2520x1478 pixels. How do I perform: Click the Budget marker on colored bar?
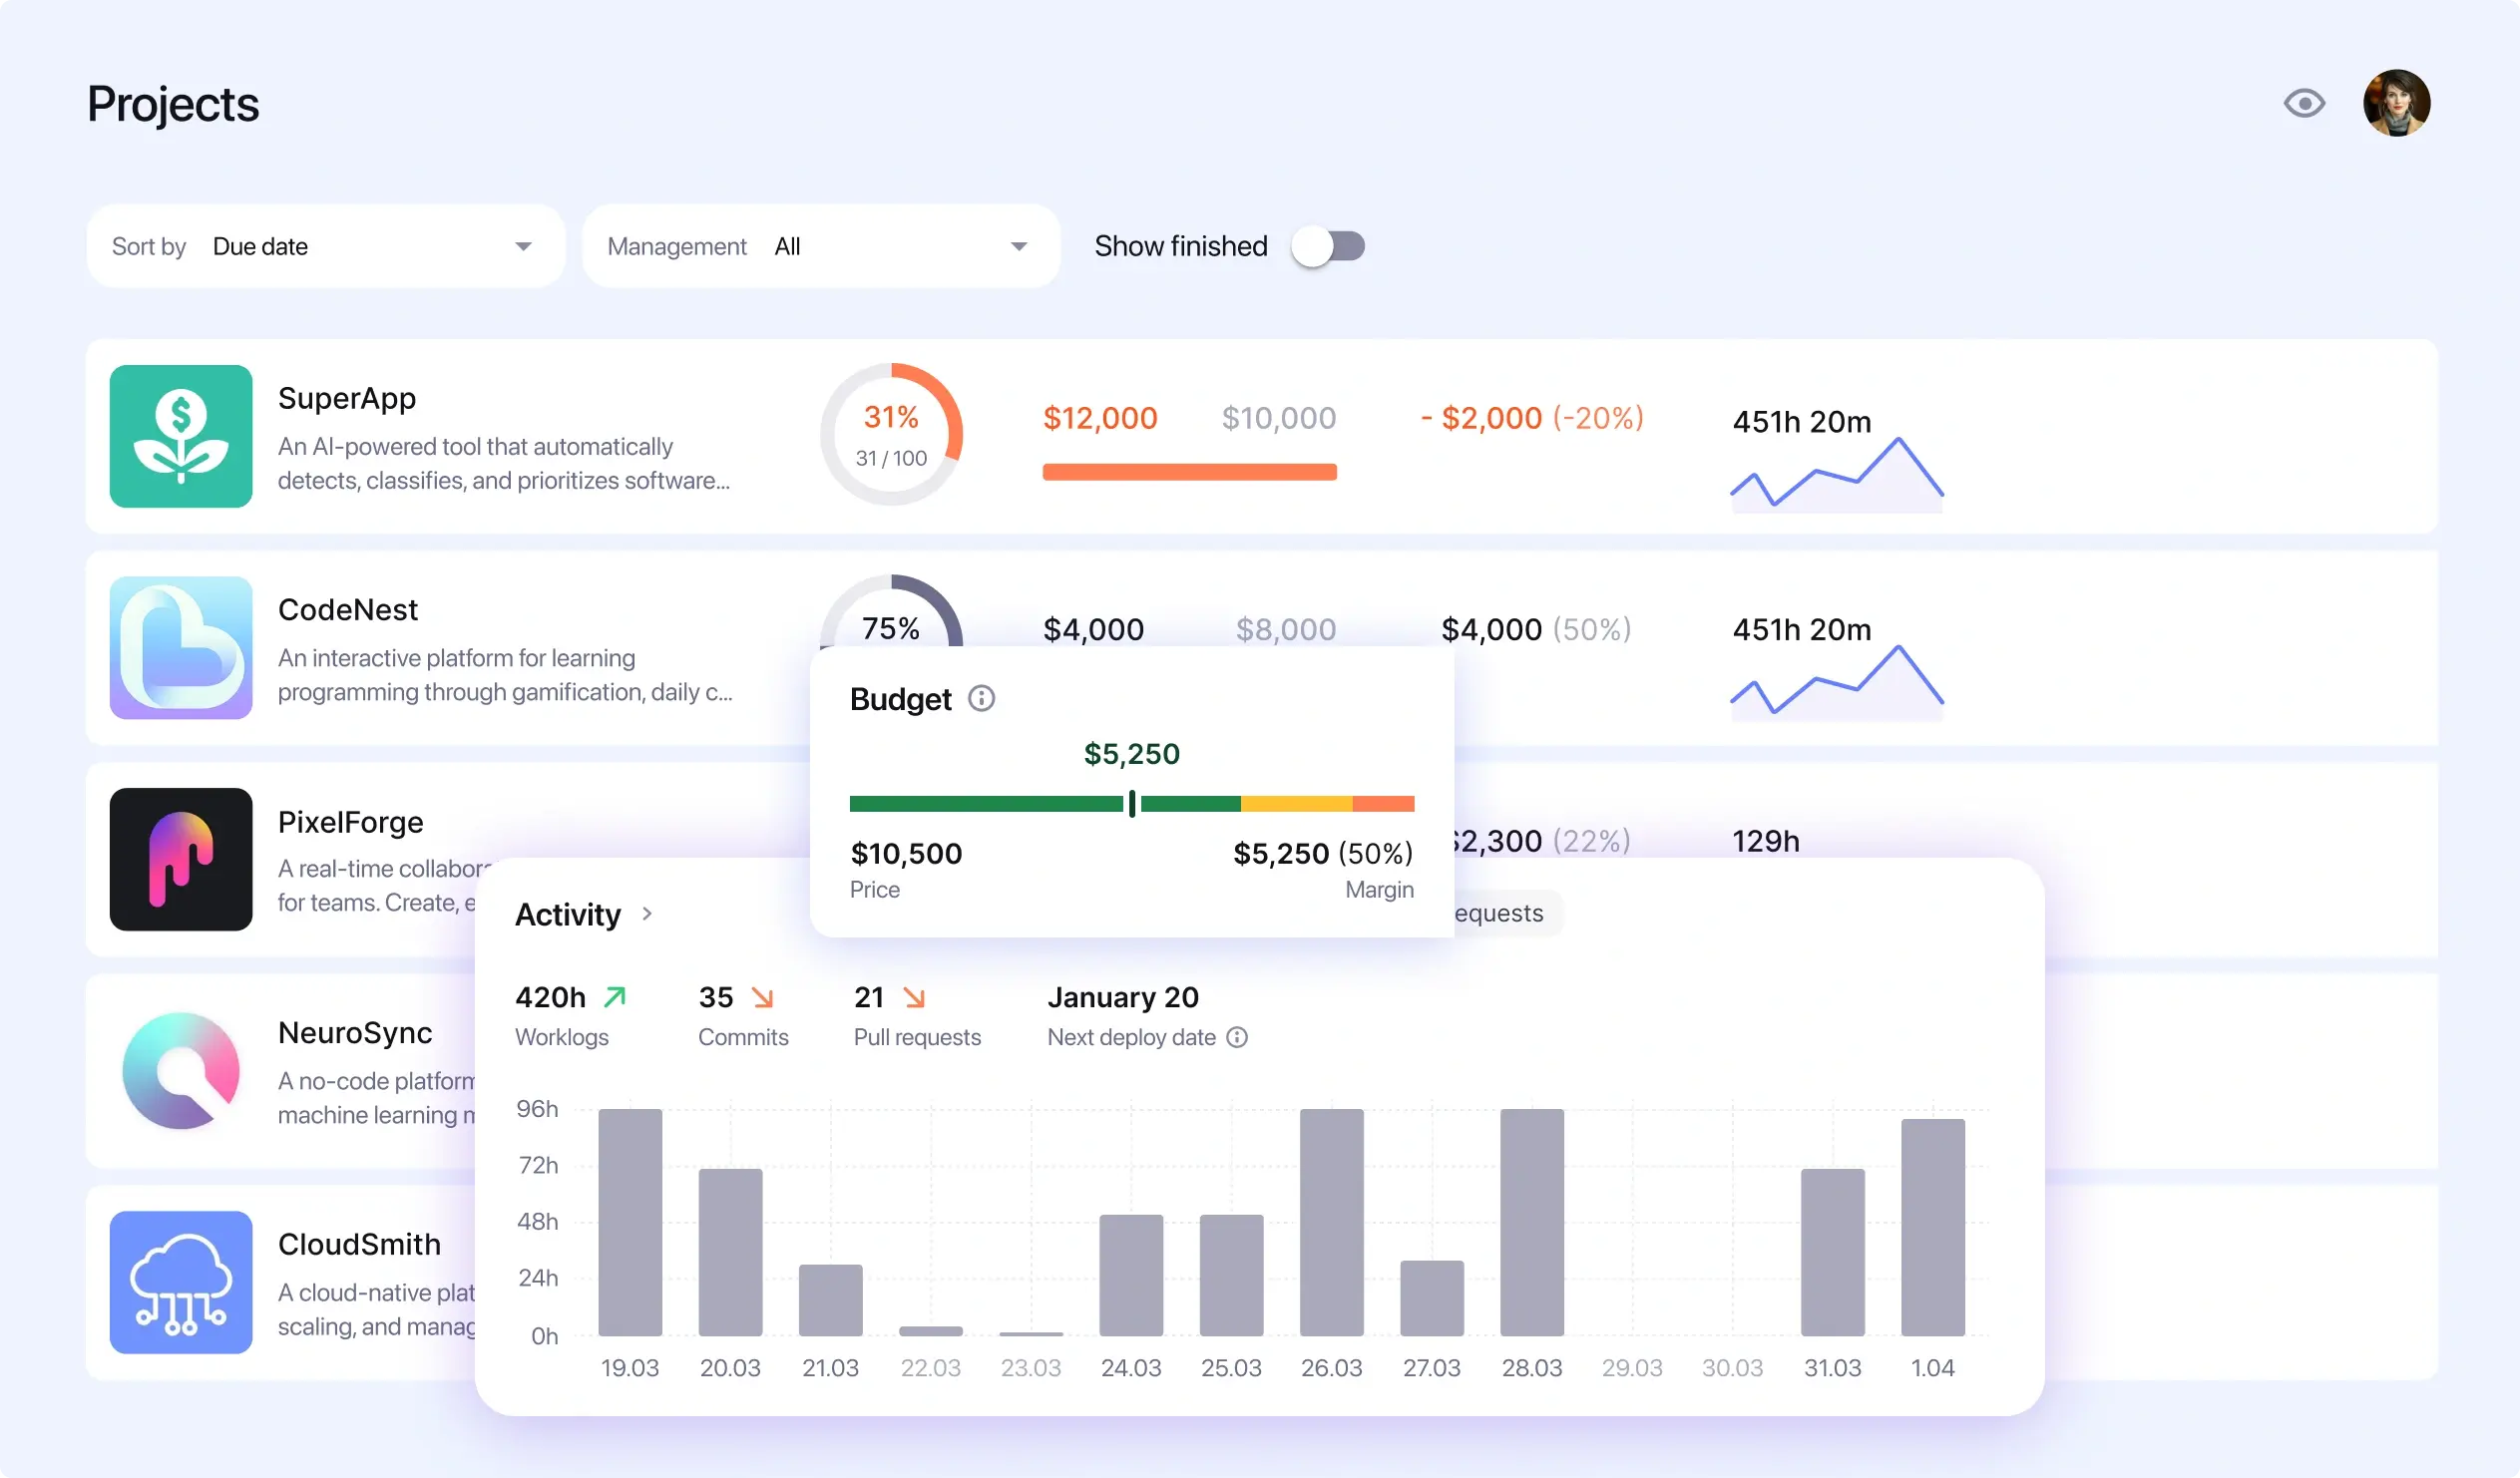pos(1132,803)
